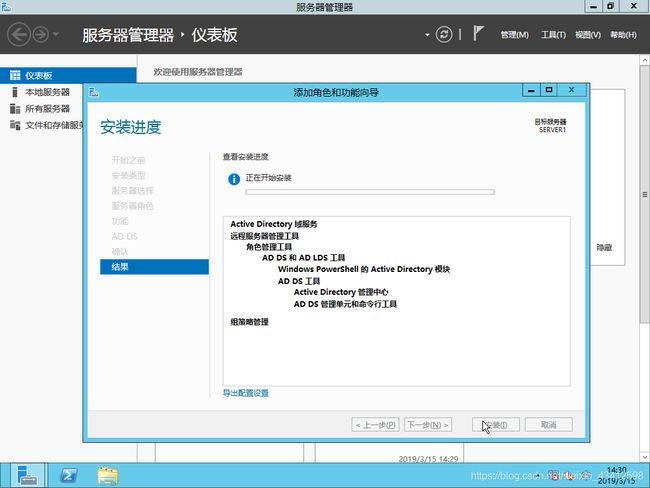Click the SERVER1 target server label
This screenshot has height=488, width=650.
552,130
